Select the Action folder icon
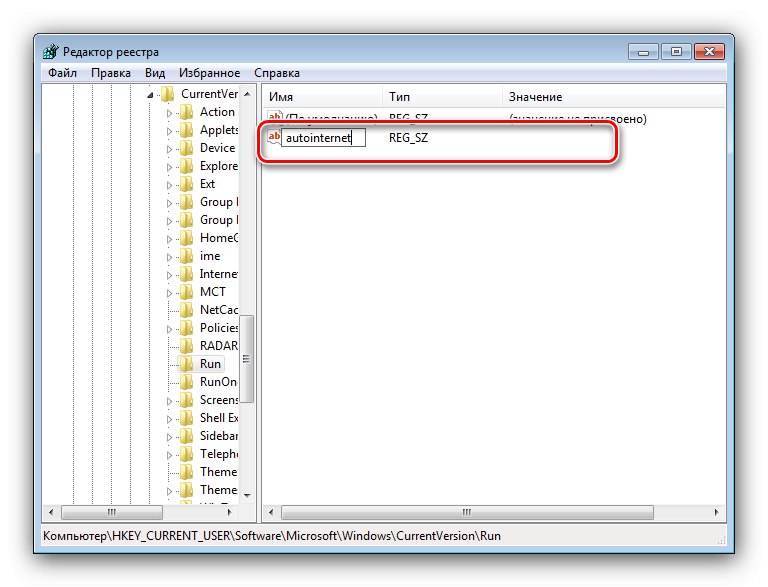This screenshot has width=768, height=587. (x=187, y=112)
